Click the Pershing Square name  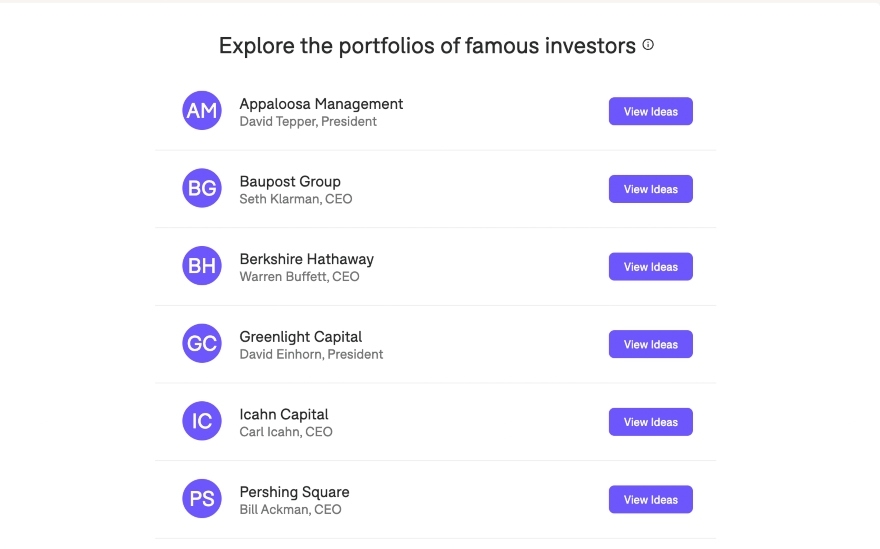pos(295,492)
